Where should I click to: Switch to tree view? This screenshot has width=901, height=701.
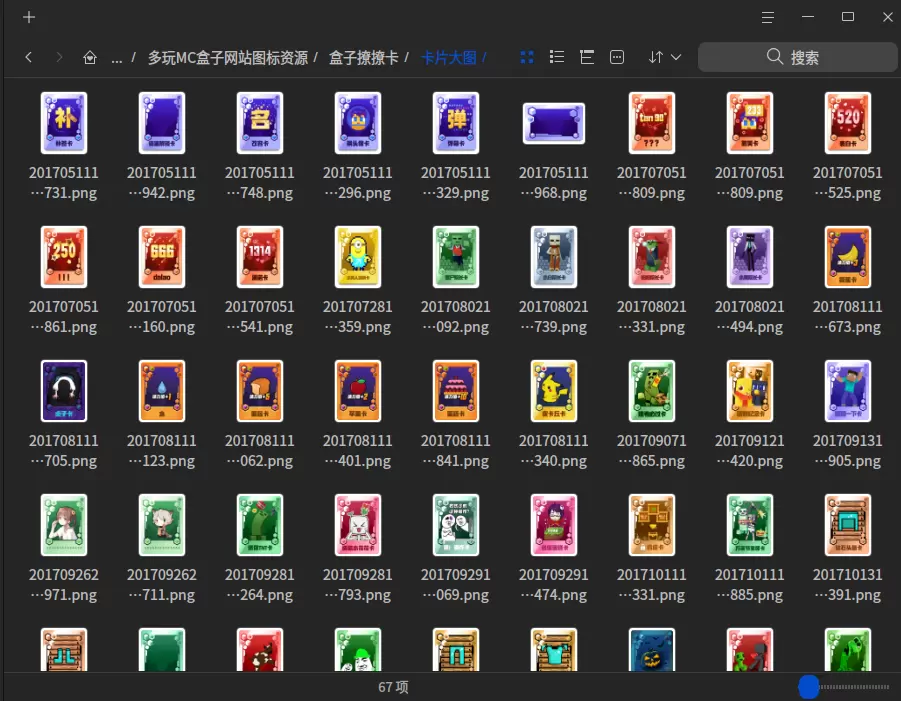(x=587, y=57)
